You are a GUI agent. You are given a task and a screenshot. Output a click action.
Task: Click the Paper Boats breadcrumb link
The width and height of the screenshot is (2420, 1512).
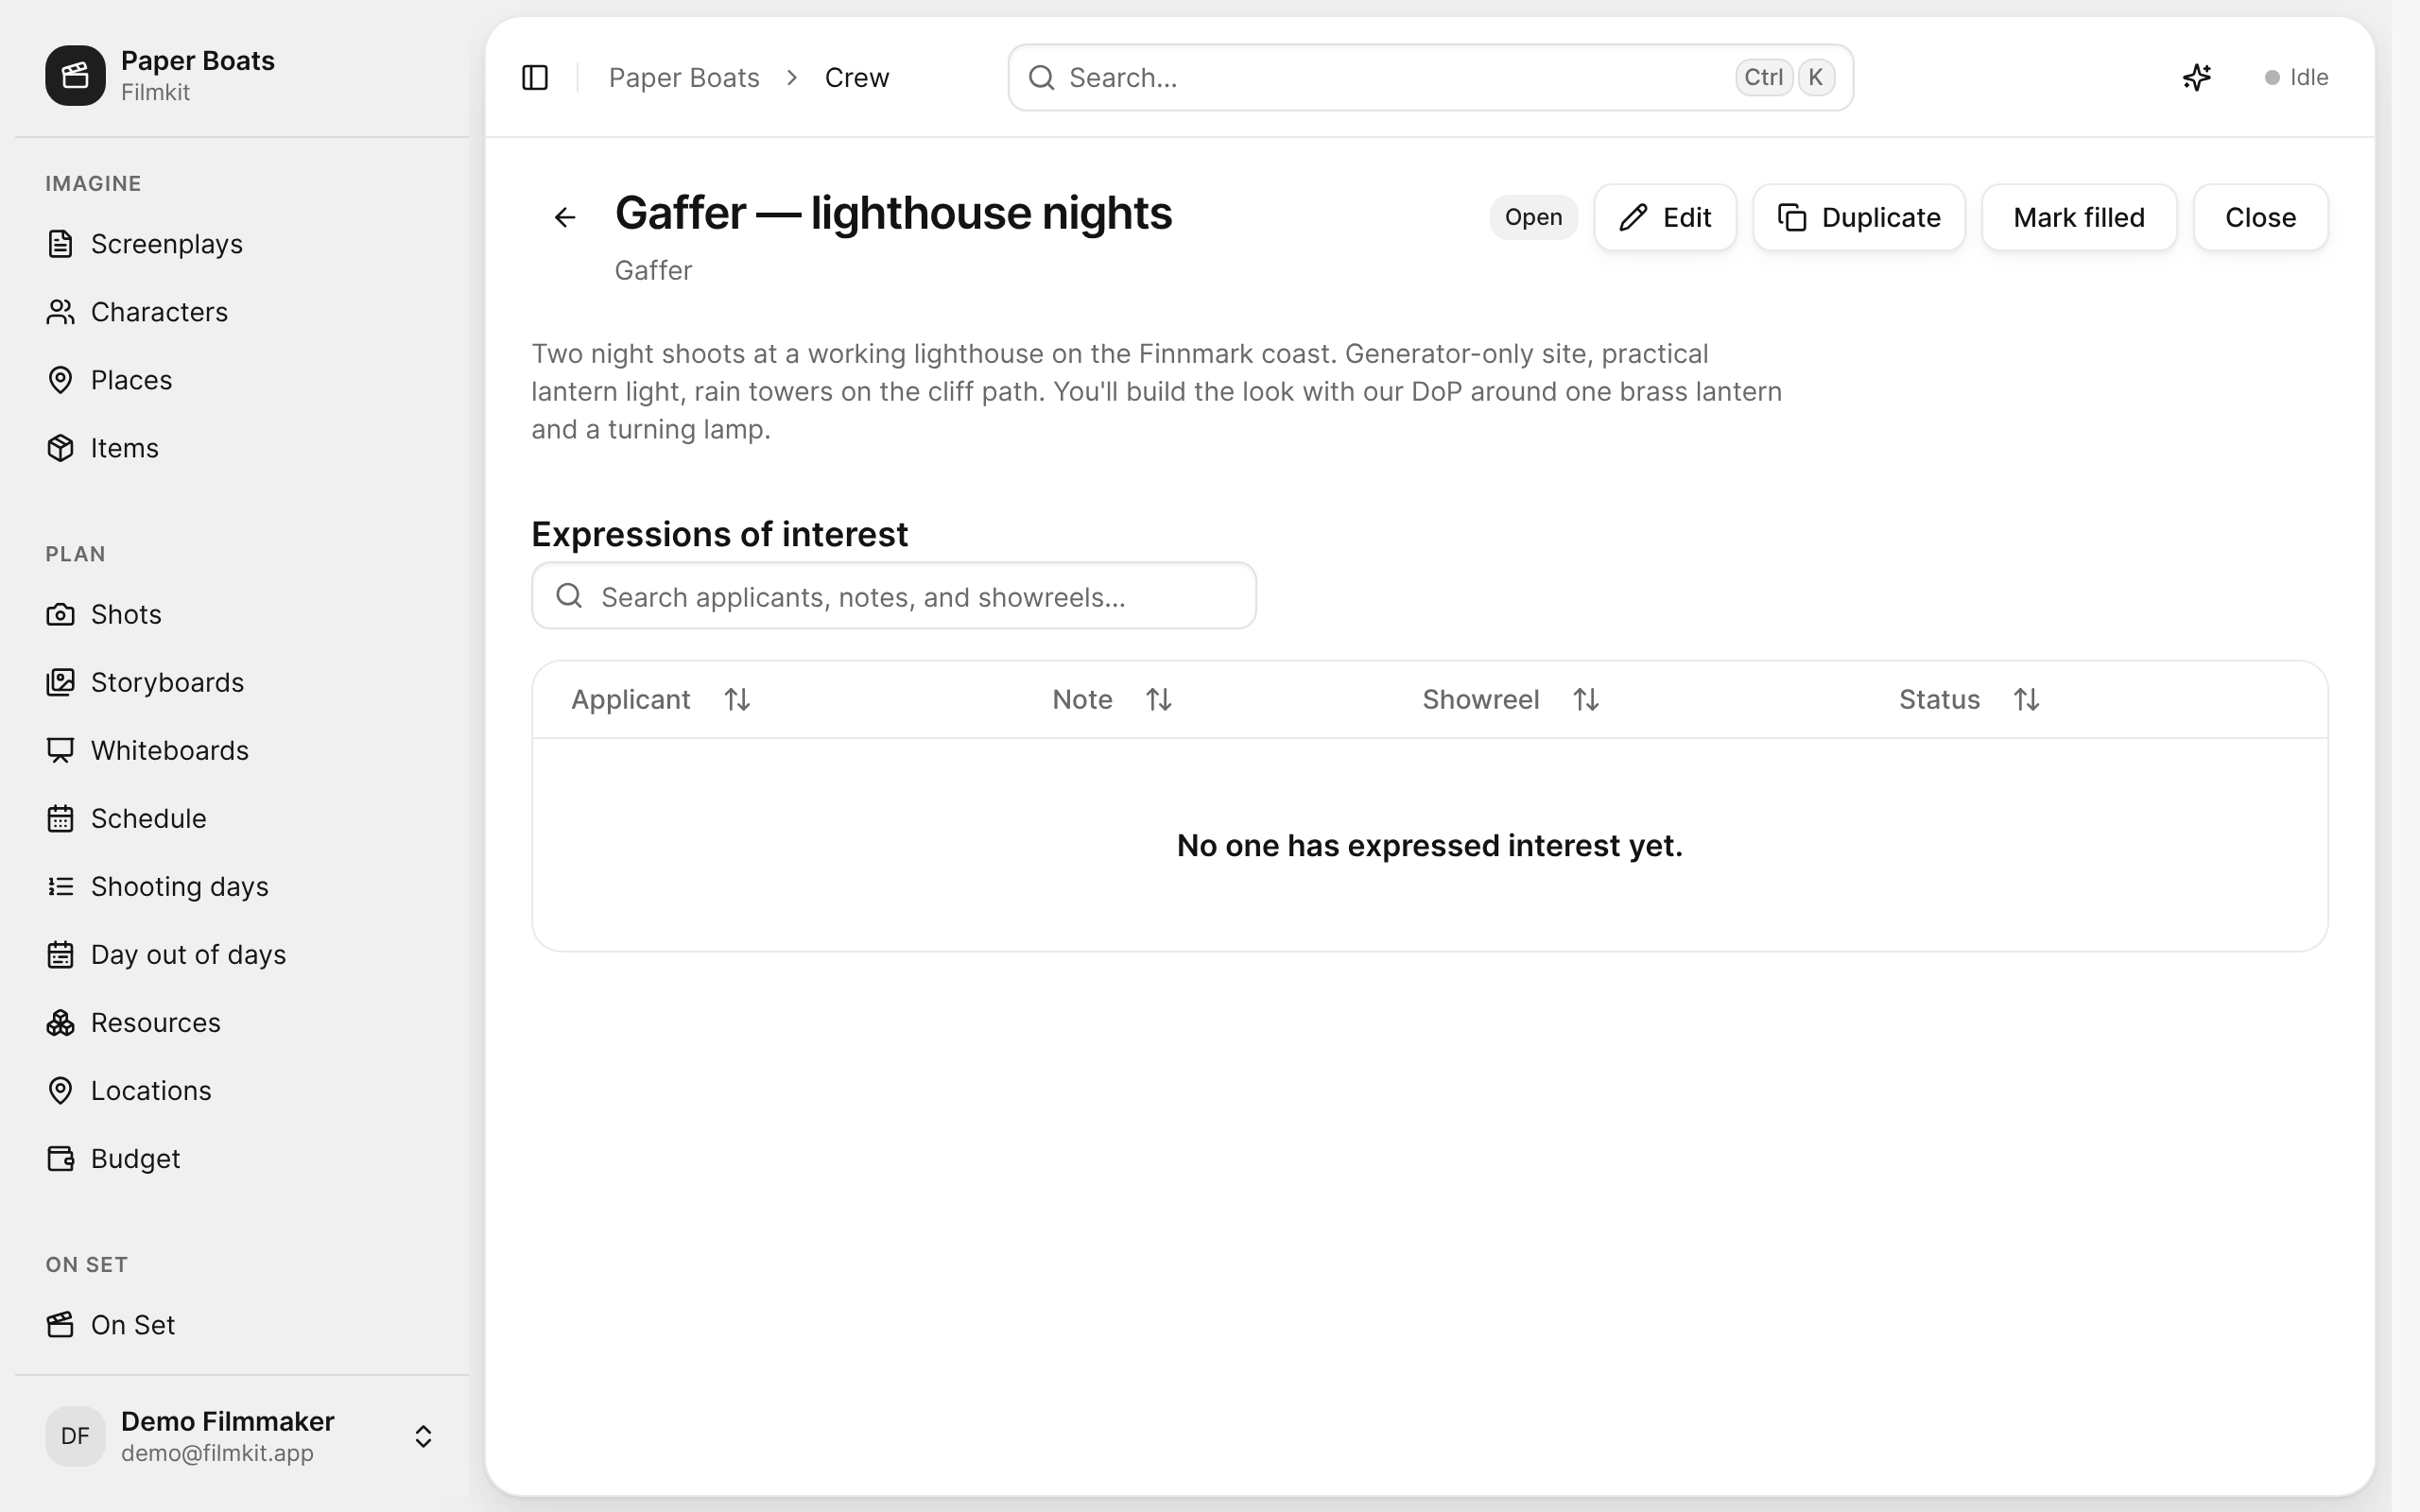pos(684,77)
